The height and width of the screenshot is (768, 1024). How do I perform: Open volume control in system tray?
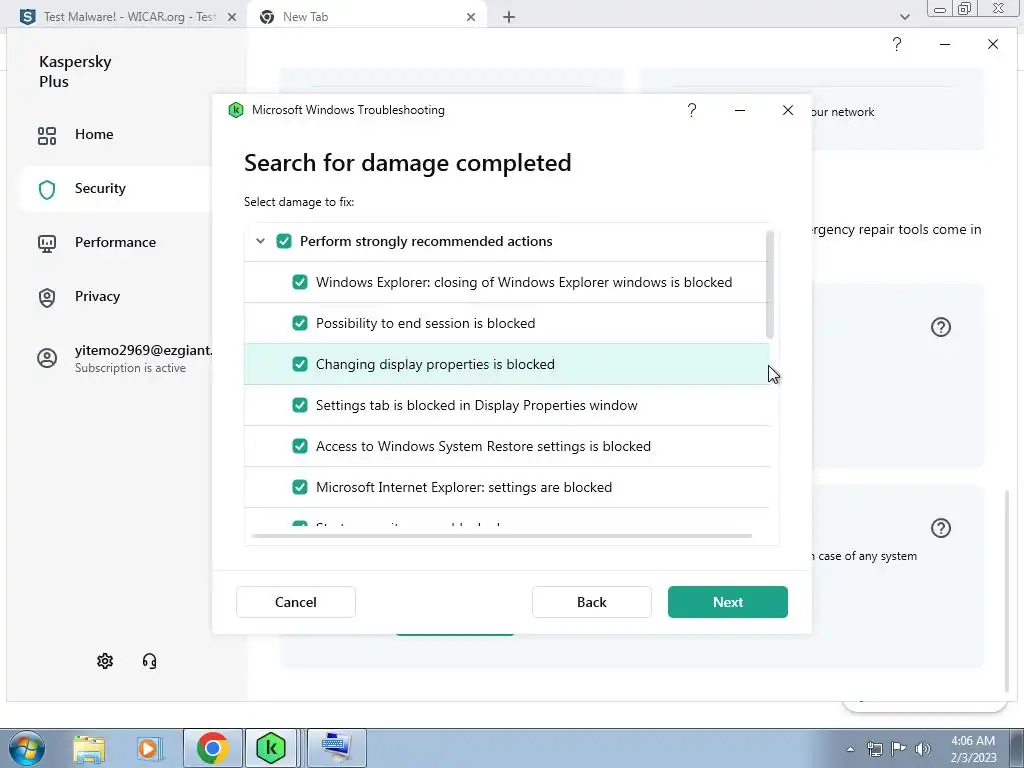tap(923, 749)
